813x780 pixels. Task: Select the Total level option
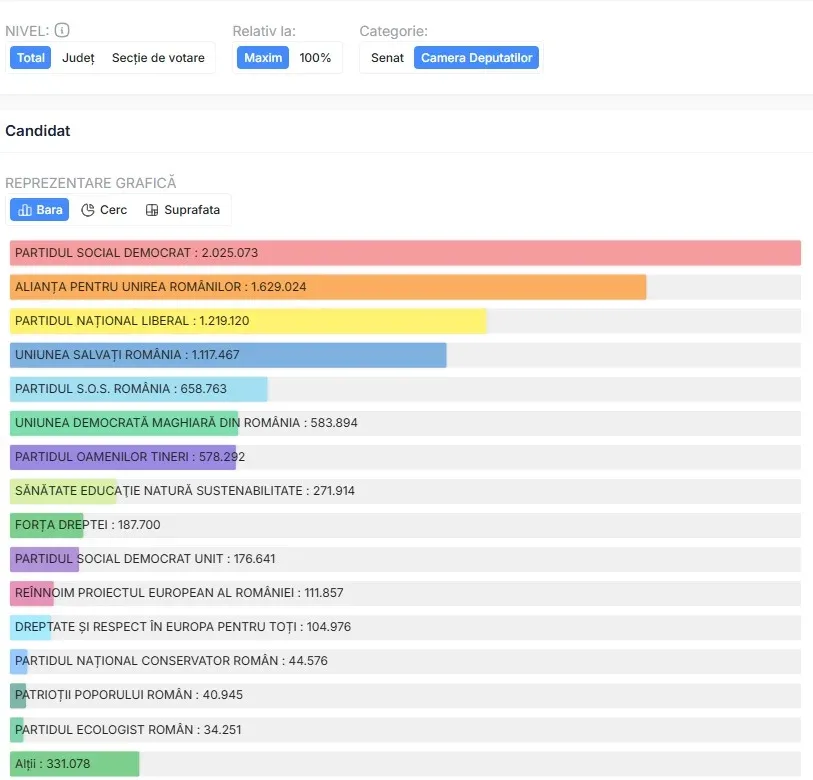31,58
